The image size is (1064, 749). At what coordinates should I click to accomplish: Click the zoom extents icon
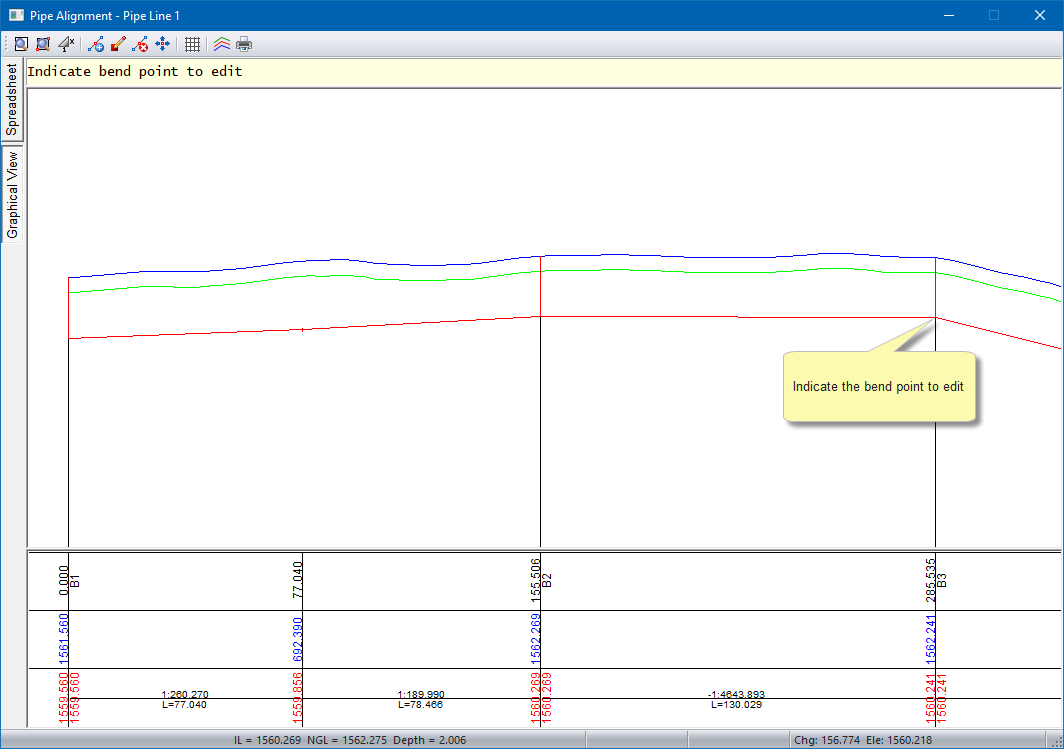(43, 44)
